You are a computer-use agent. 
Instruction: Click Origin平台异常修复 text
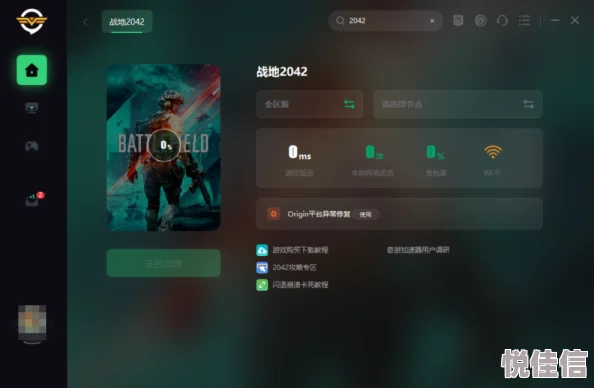[319, 214]
